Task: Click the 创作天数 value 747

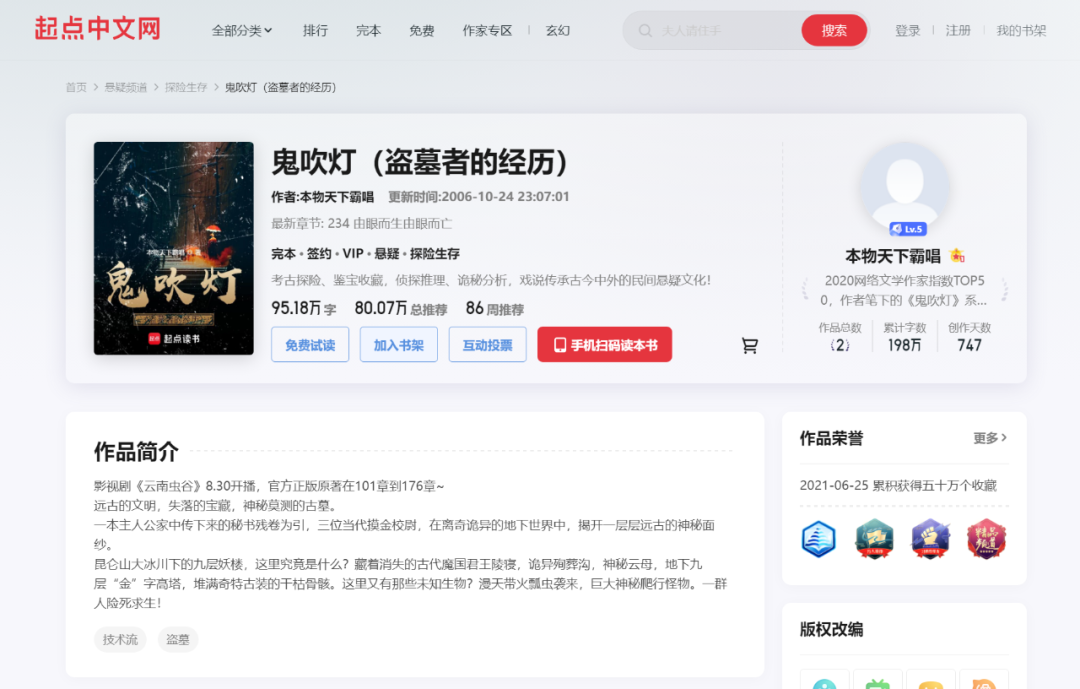Action: (x=969, y=345)
